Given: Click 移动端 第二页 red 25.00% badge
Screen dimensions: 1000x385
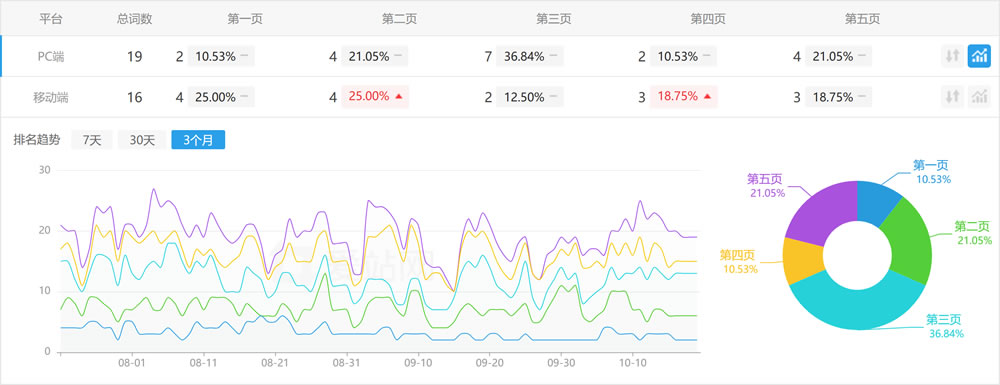Looking at the screenshot, I should pos(375,97).
